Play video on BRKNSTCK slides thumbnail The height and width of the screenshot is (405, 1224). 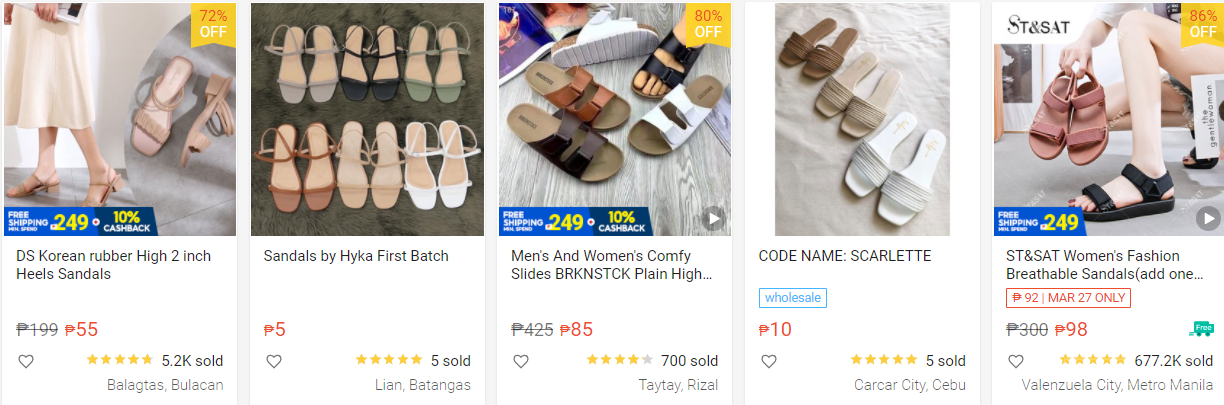(713, 218)
